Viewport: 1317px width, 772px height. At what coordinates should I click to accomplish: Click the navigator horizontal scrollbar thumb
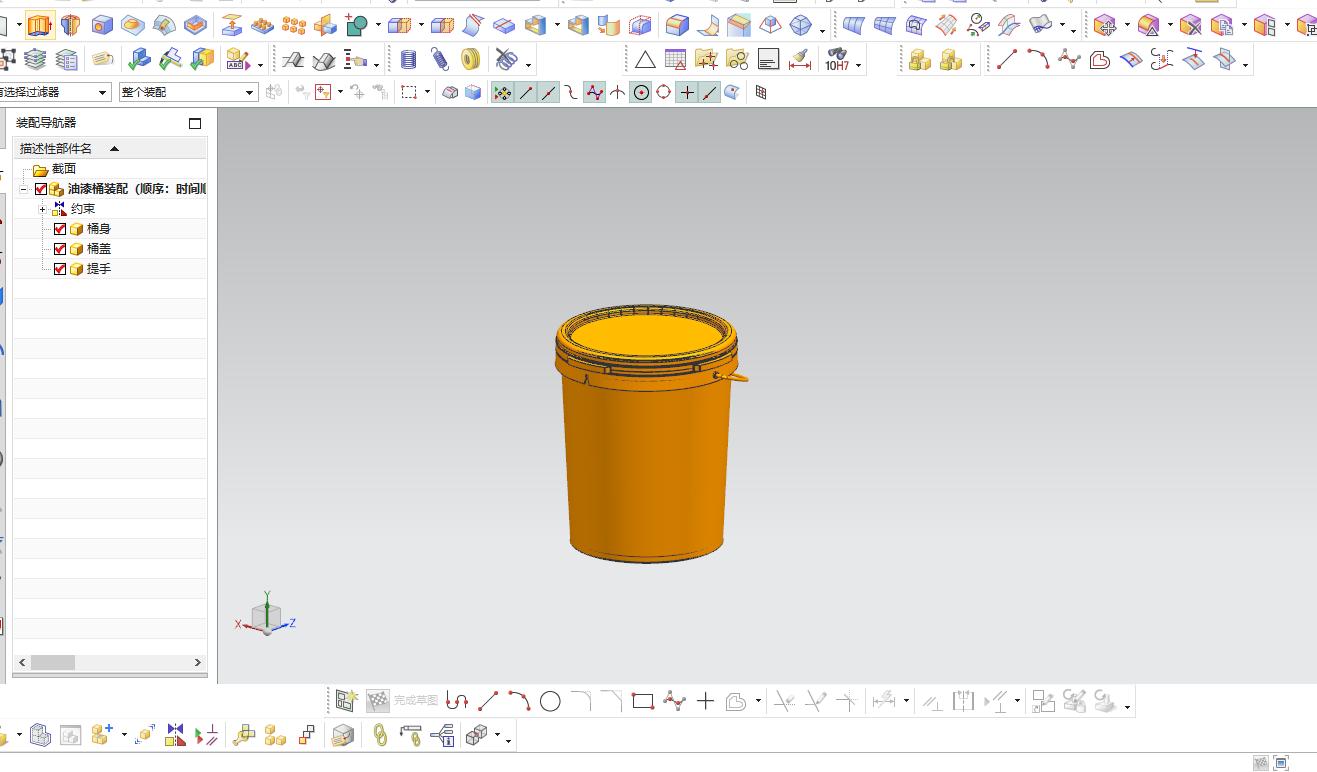pos(53,662)
